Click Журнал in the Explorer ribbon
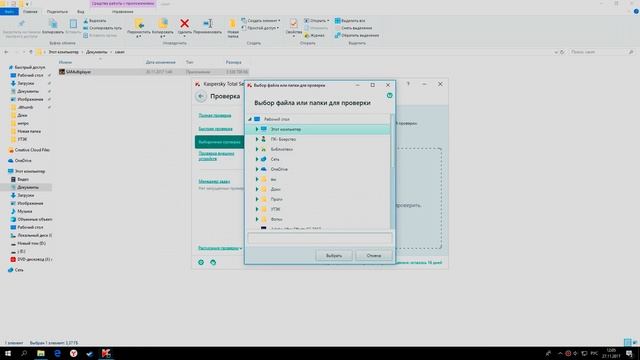Screen dimensions: 640x360 pyautogui.click(x=314, y=36)
